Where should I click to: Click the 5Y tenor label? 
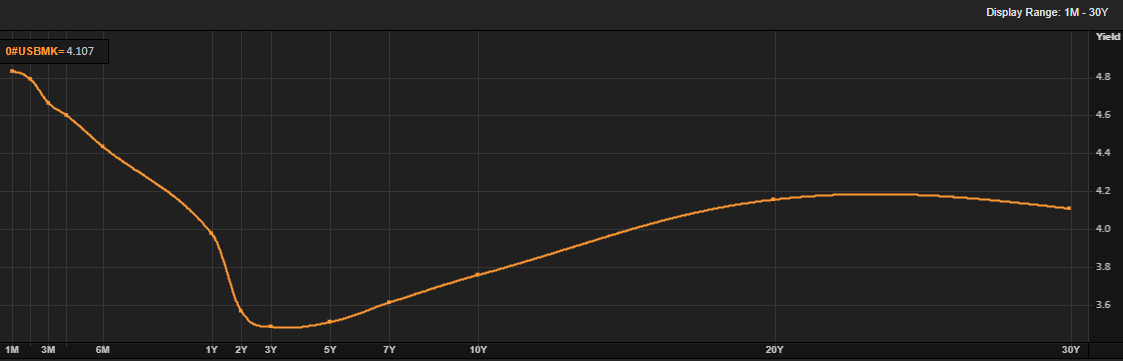pos(330,350)
